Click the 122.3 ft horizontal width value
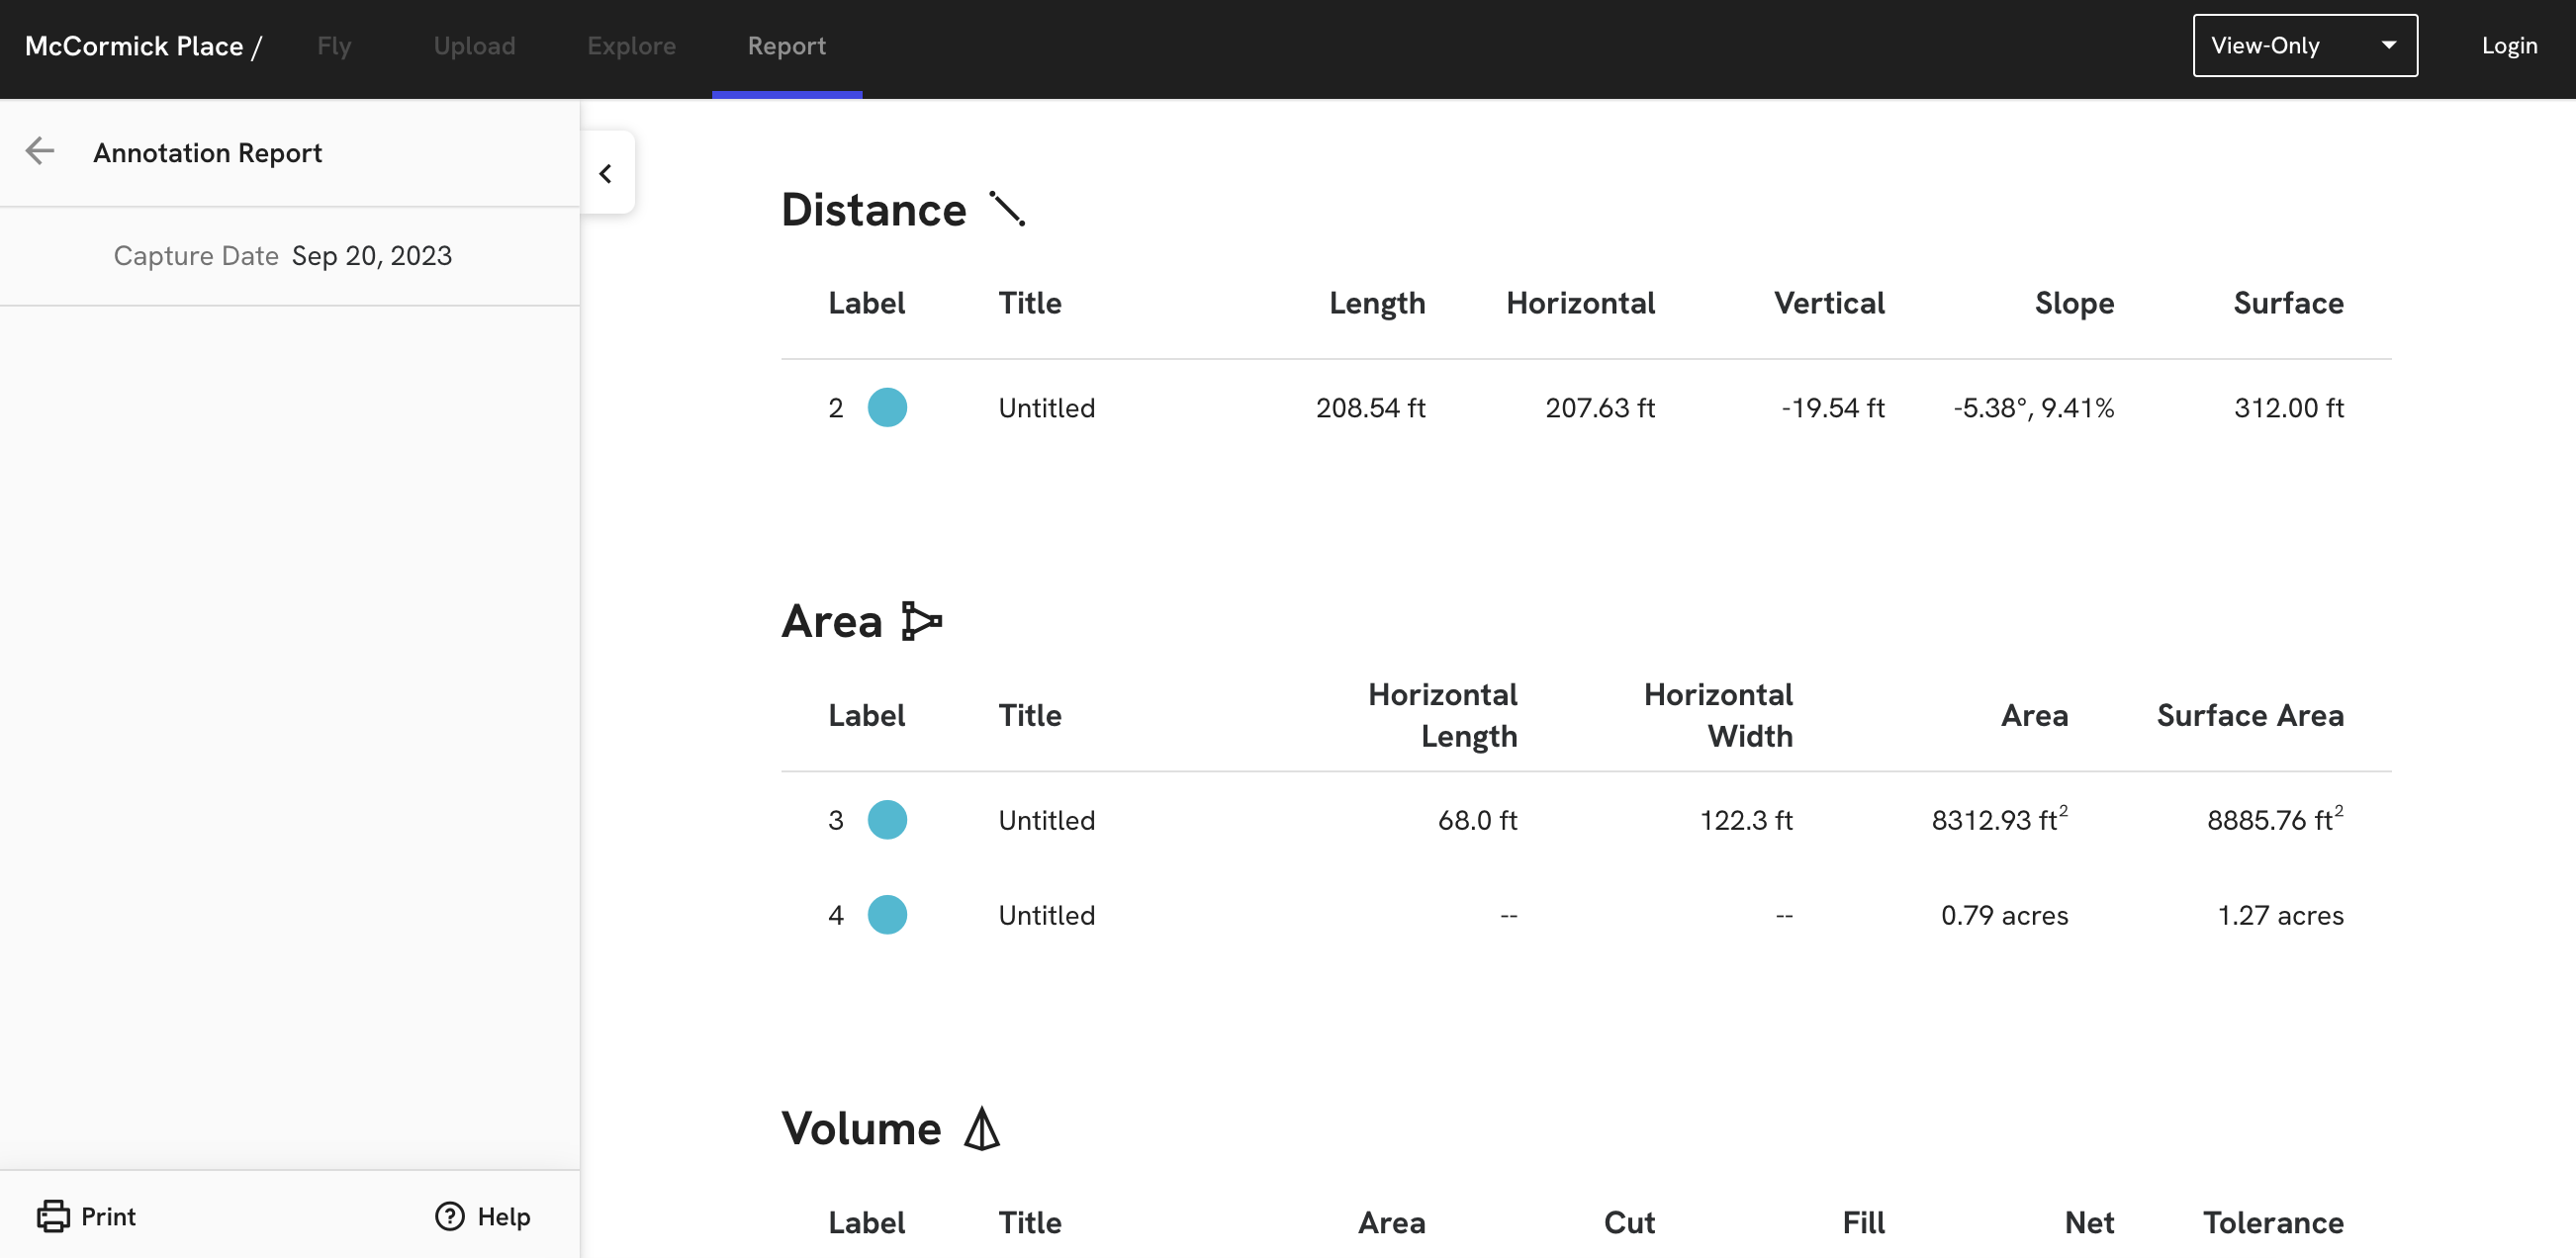Screen dimensions: 2576x1258 1747,820
